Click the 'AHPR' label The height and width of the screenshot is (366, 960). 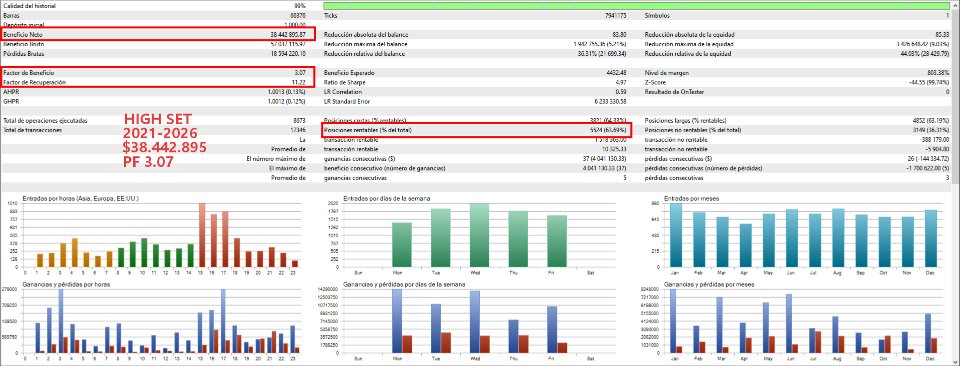(11, 92)
